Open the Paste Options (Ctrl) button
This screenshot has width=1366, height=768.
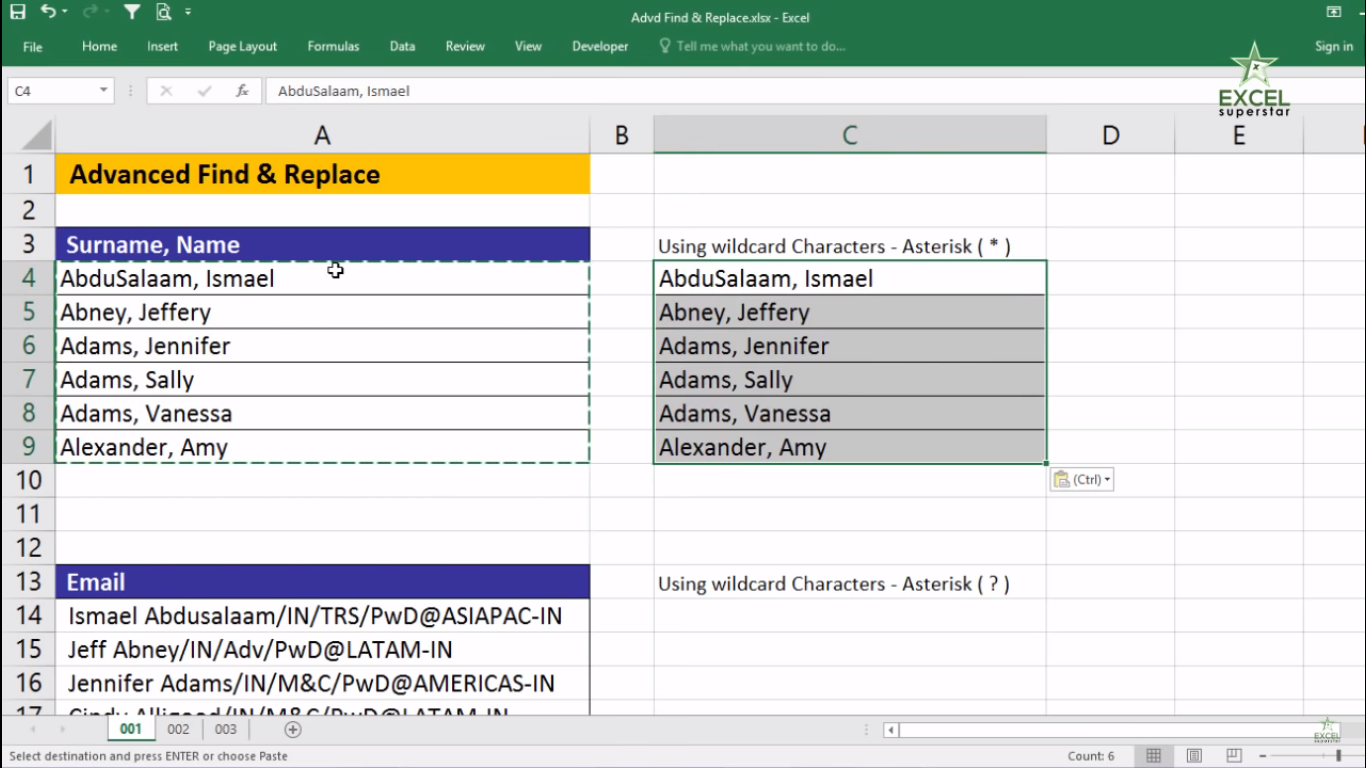point(1081,480)
